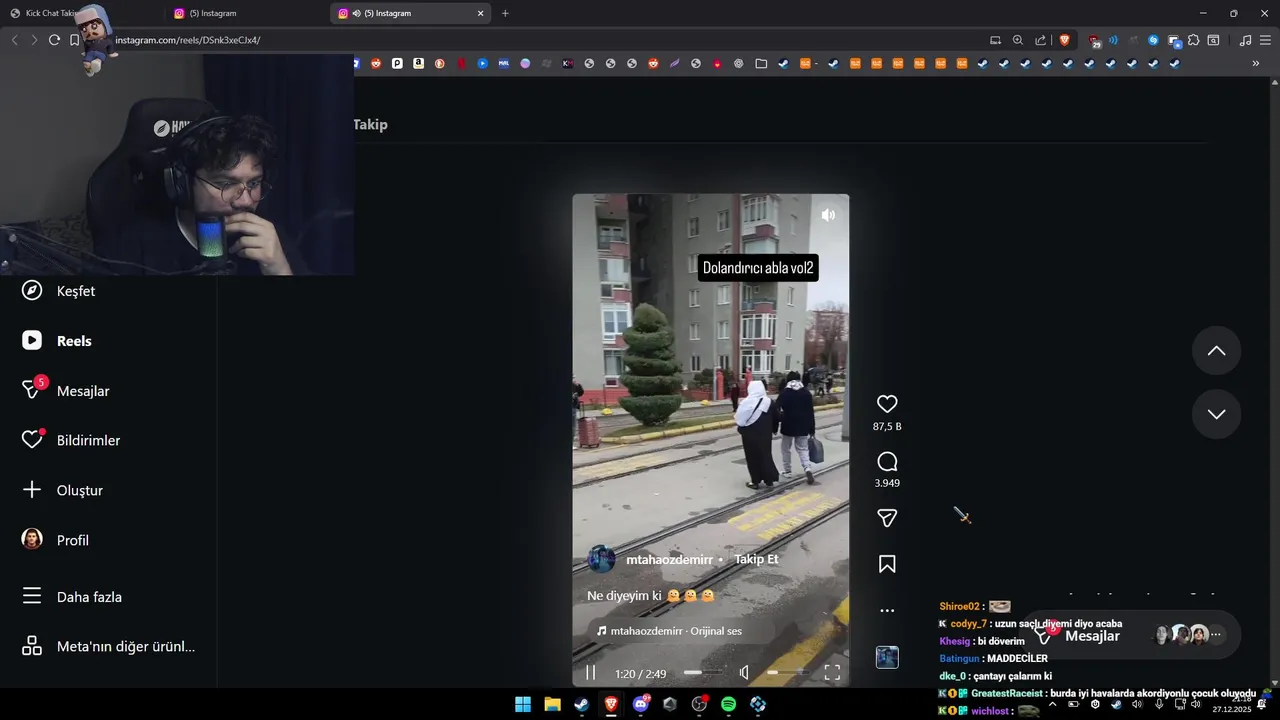Open Discord from the taskbar
The image size is (1280, 720).
[641, 704]
